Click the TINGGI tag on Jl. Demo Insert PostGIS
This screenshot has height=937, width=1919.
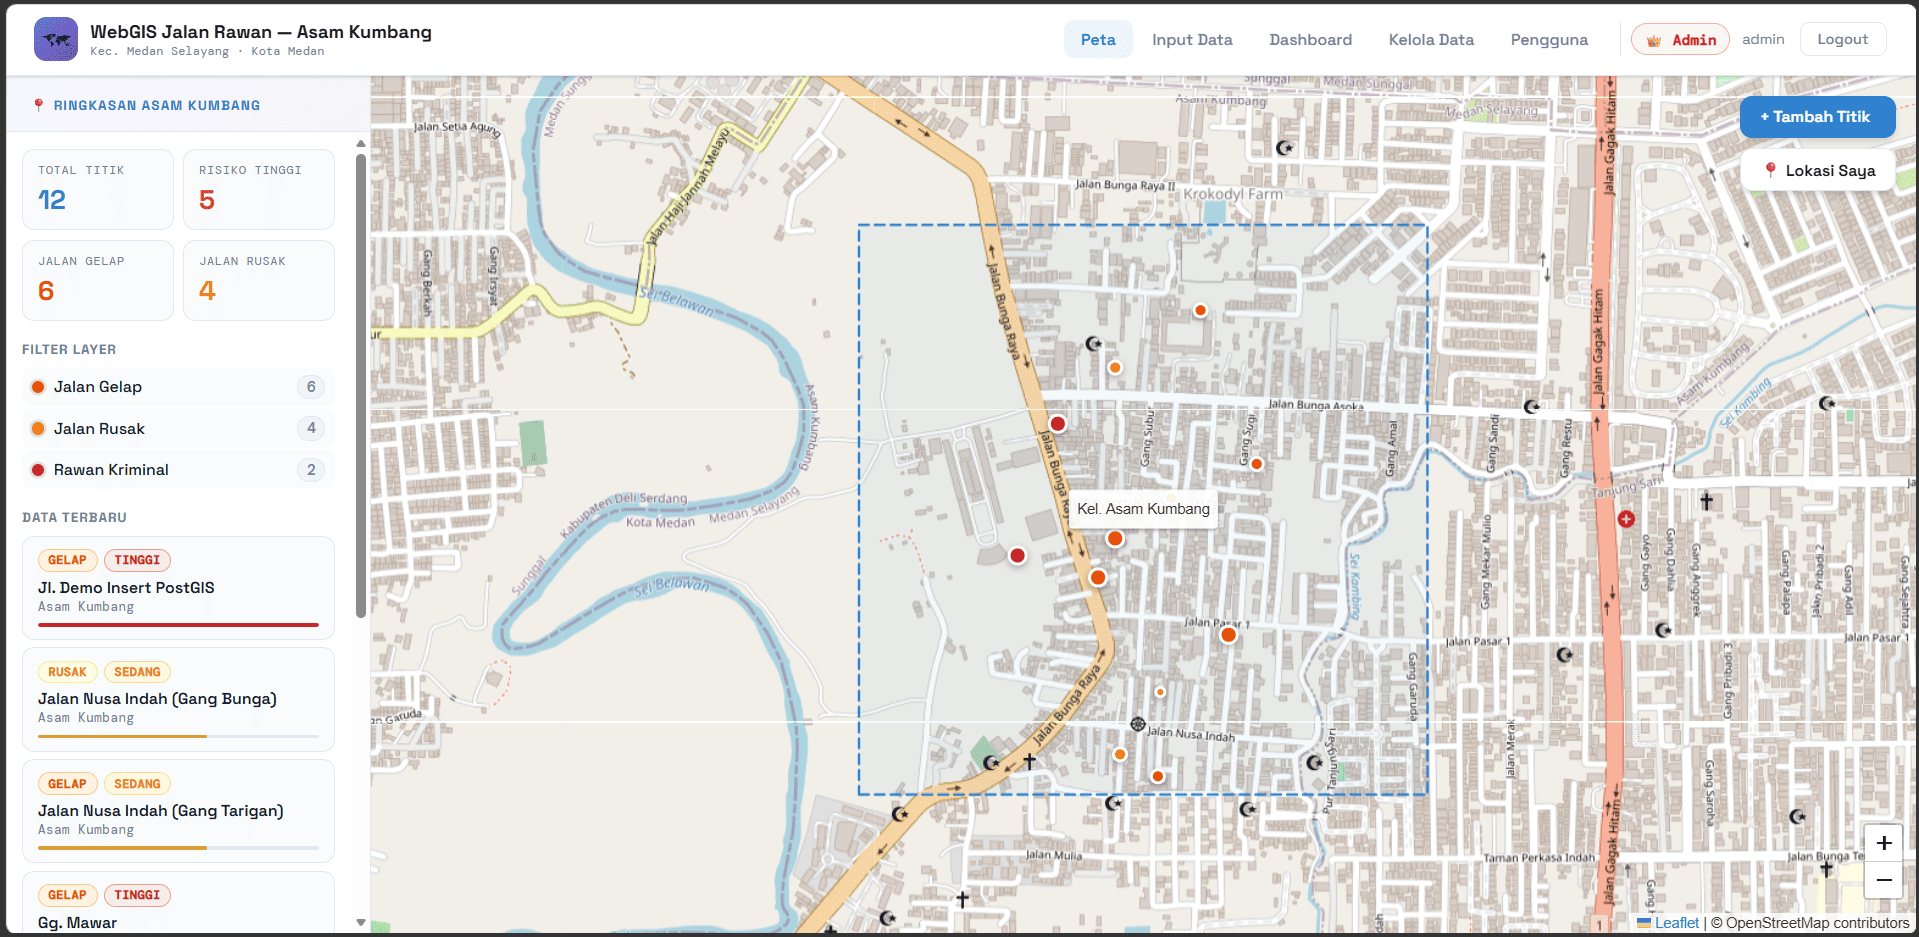pos(137,560)
